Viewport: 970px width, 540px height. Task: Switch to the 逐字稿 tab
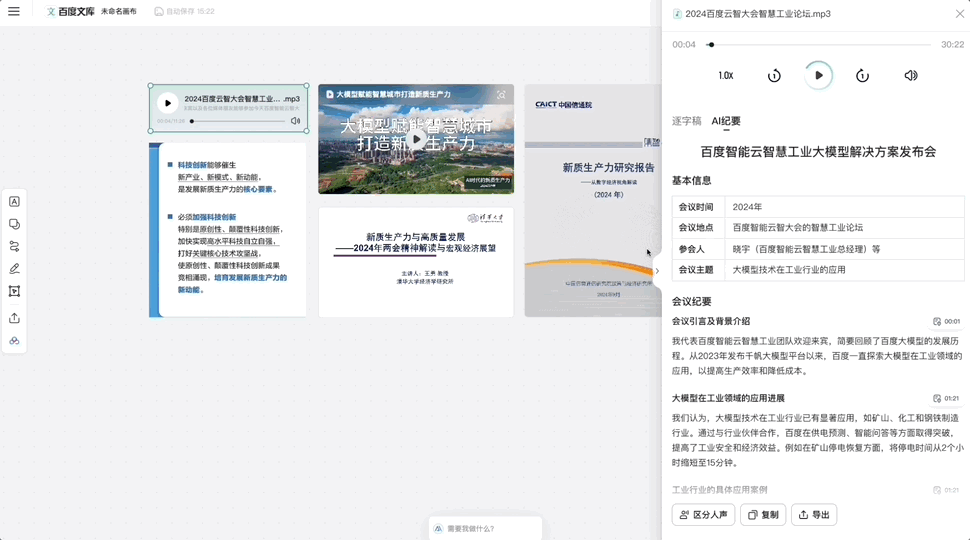pos(687,121)
